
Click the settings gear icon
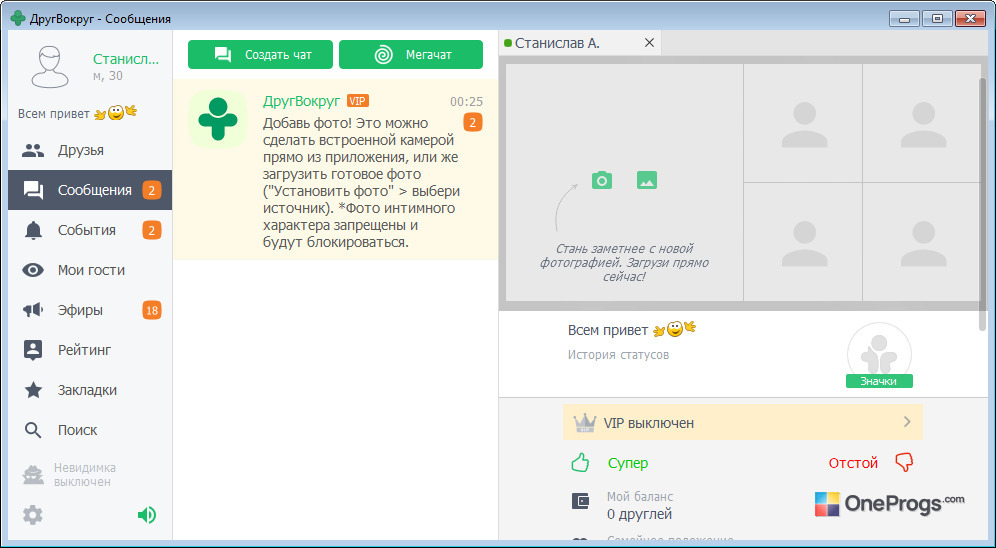(32, 514)
